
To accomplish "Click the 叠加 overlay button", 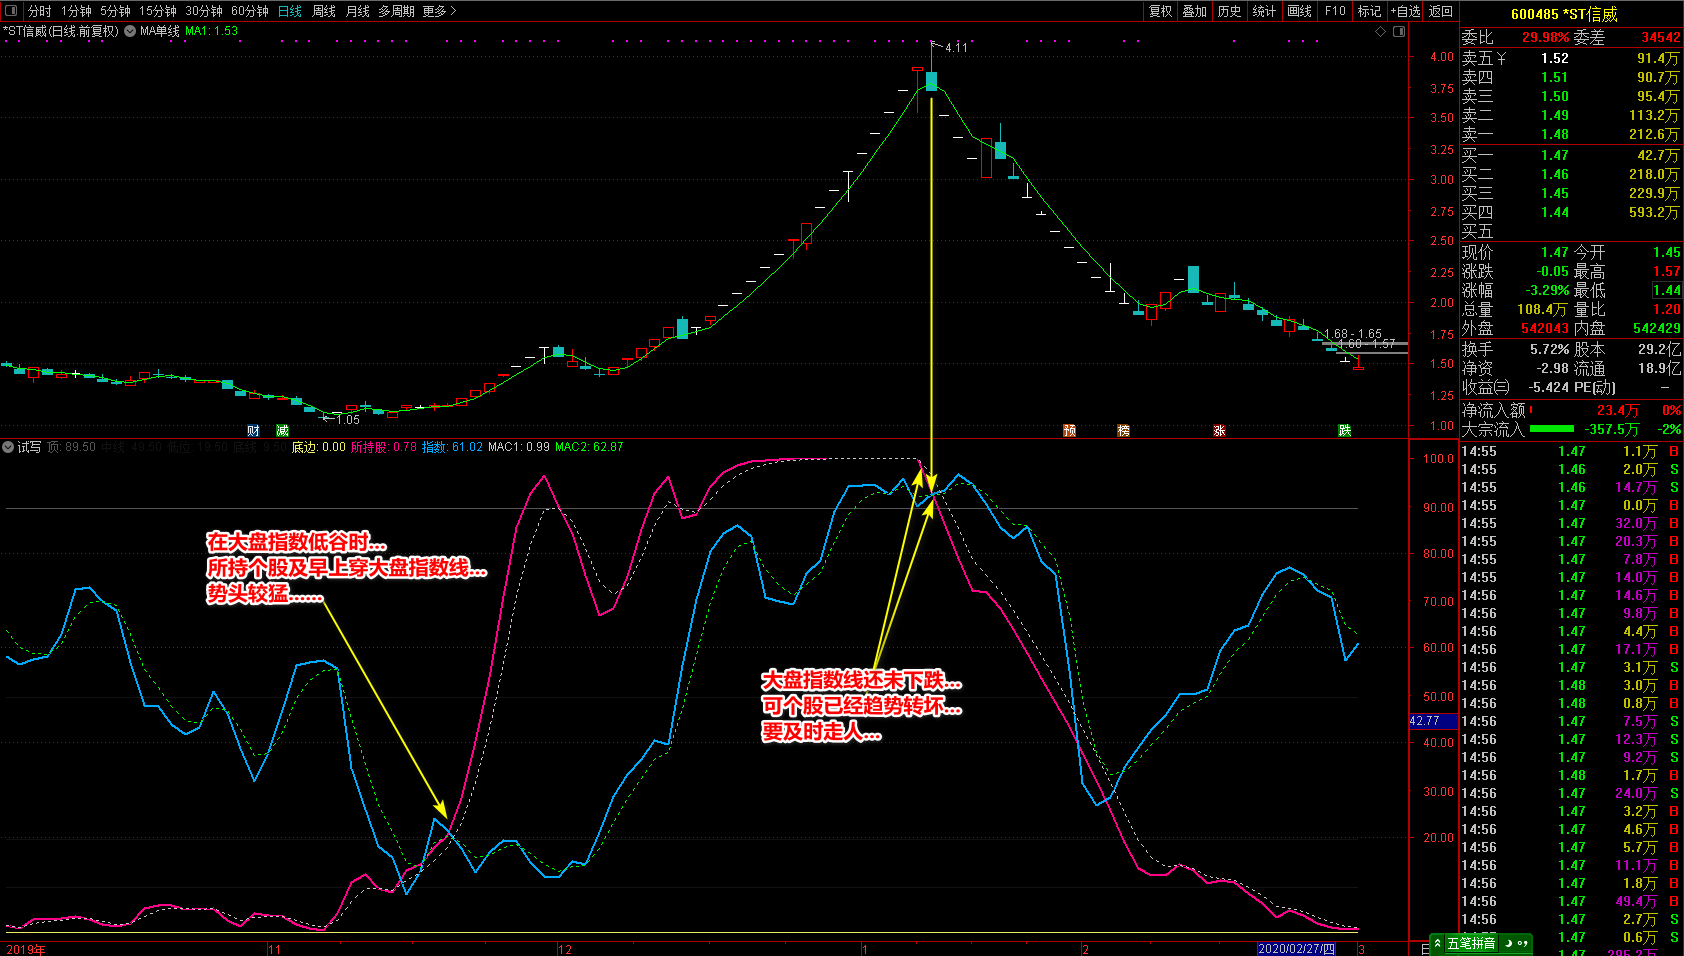I will (1194, 11).
